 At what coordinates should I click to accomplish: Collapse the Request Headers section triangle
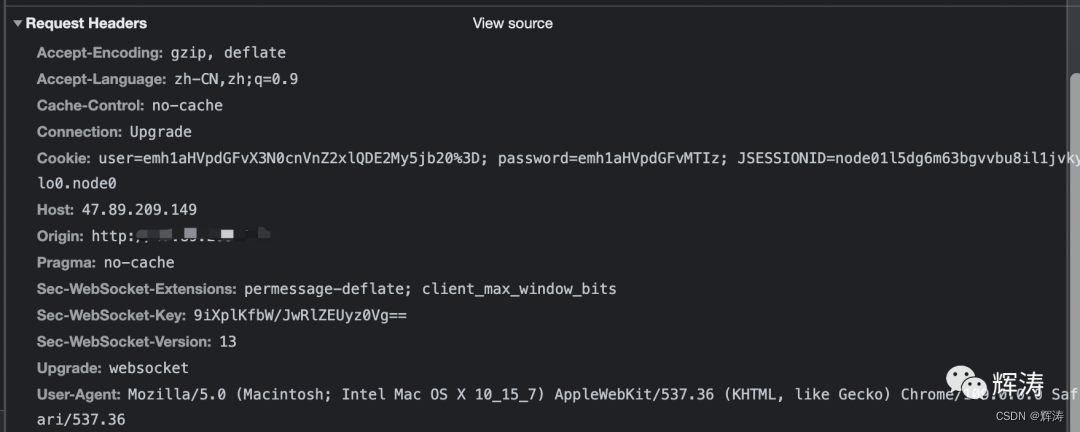[x=17, y=23]
